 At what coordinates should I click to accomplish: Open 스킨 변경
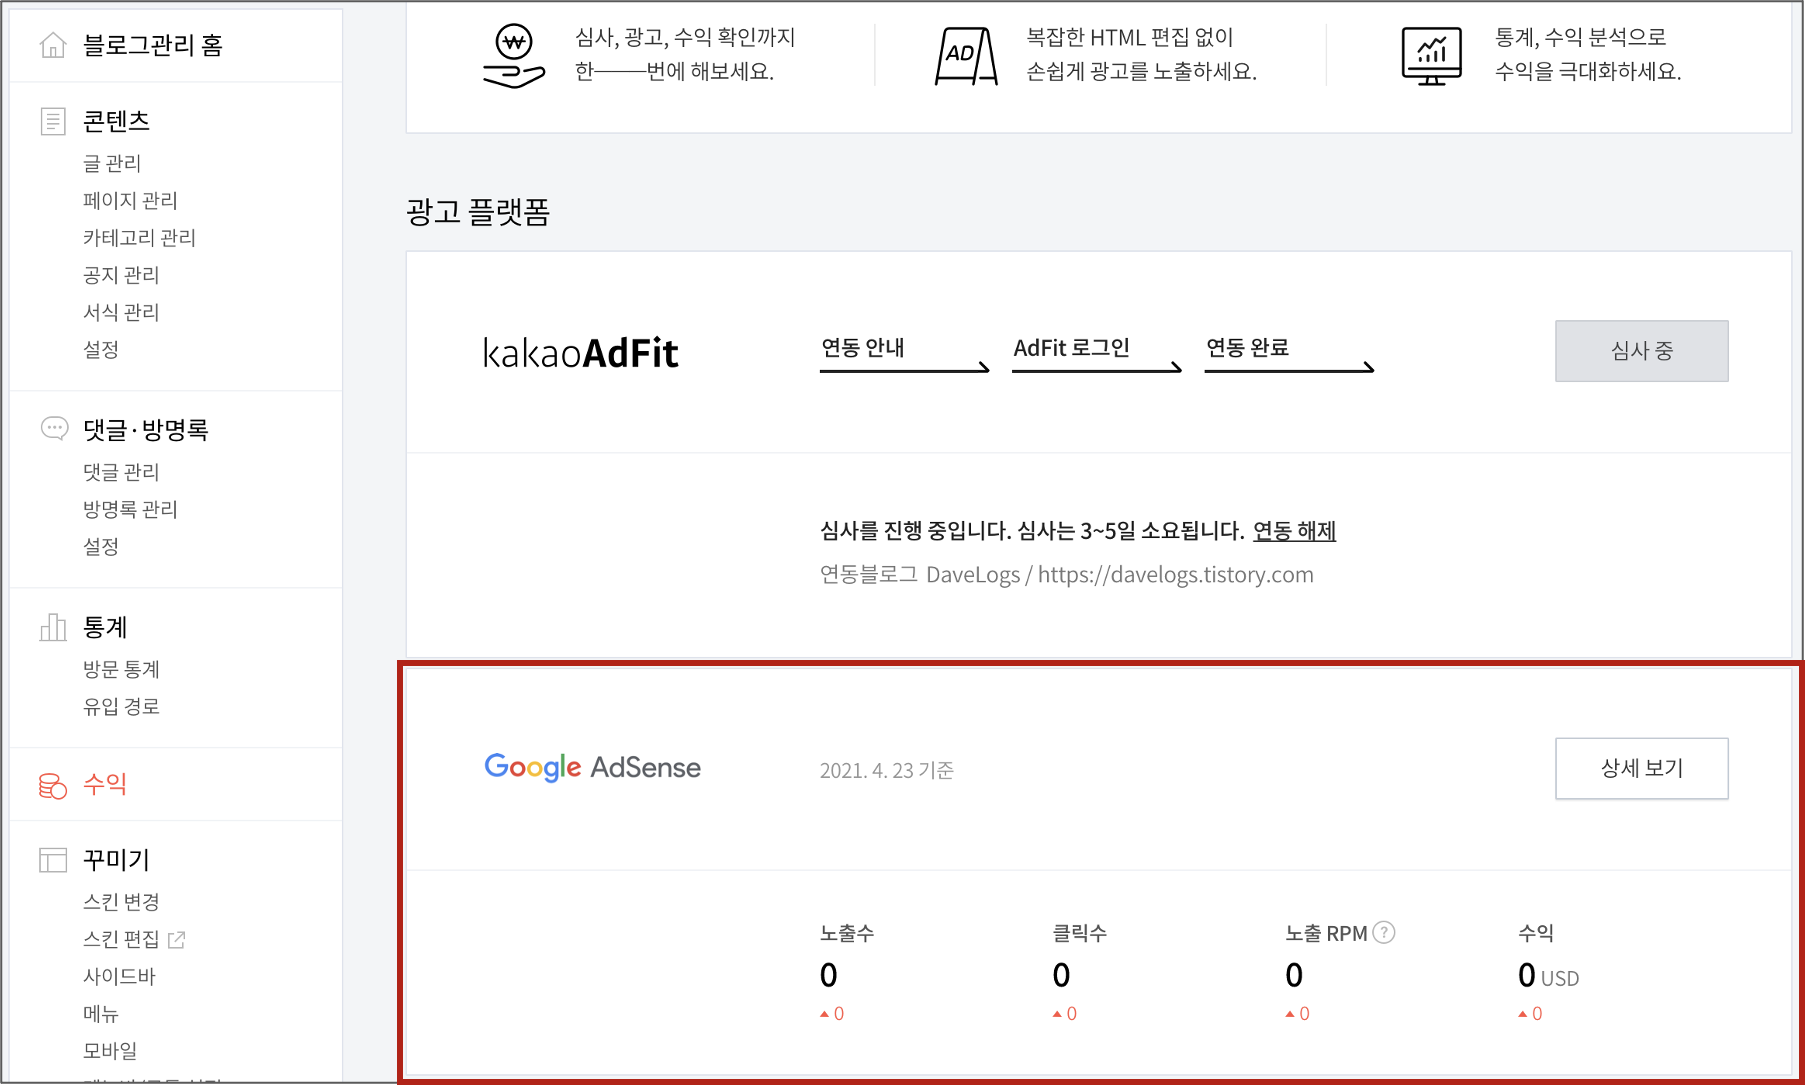tap(121, 902)
